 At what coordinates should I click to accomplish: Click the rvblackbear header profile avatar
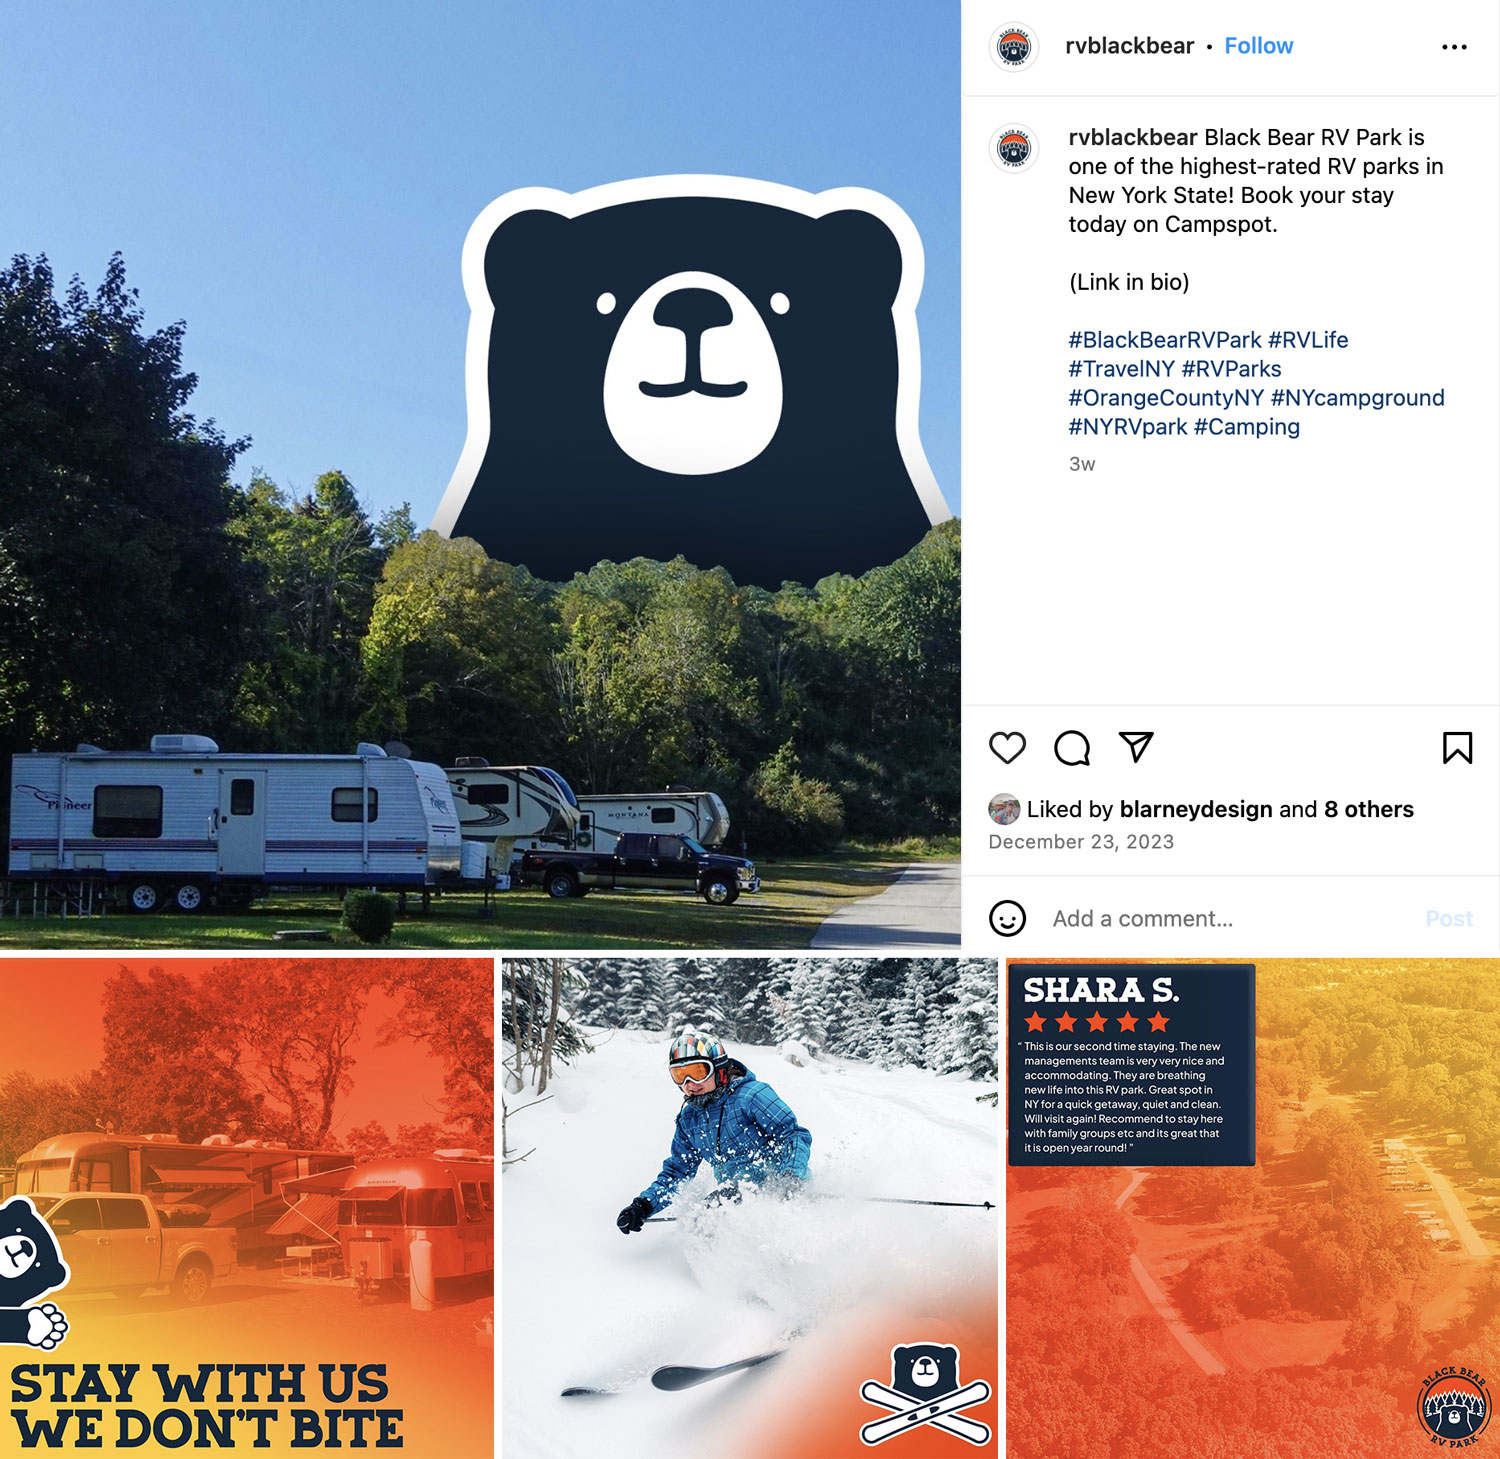coord(1014,47)
